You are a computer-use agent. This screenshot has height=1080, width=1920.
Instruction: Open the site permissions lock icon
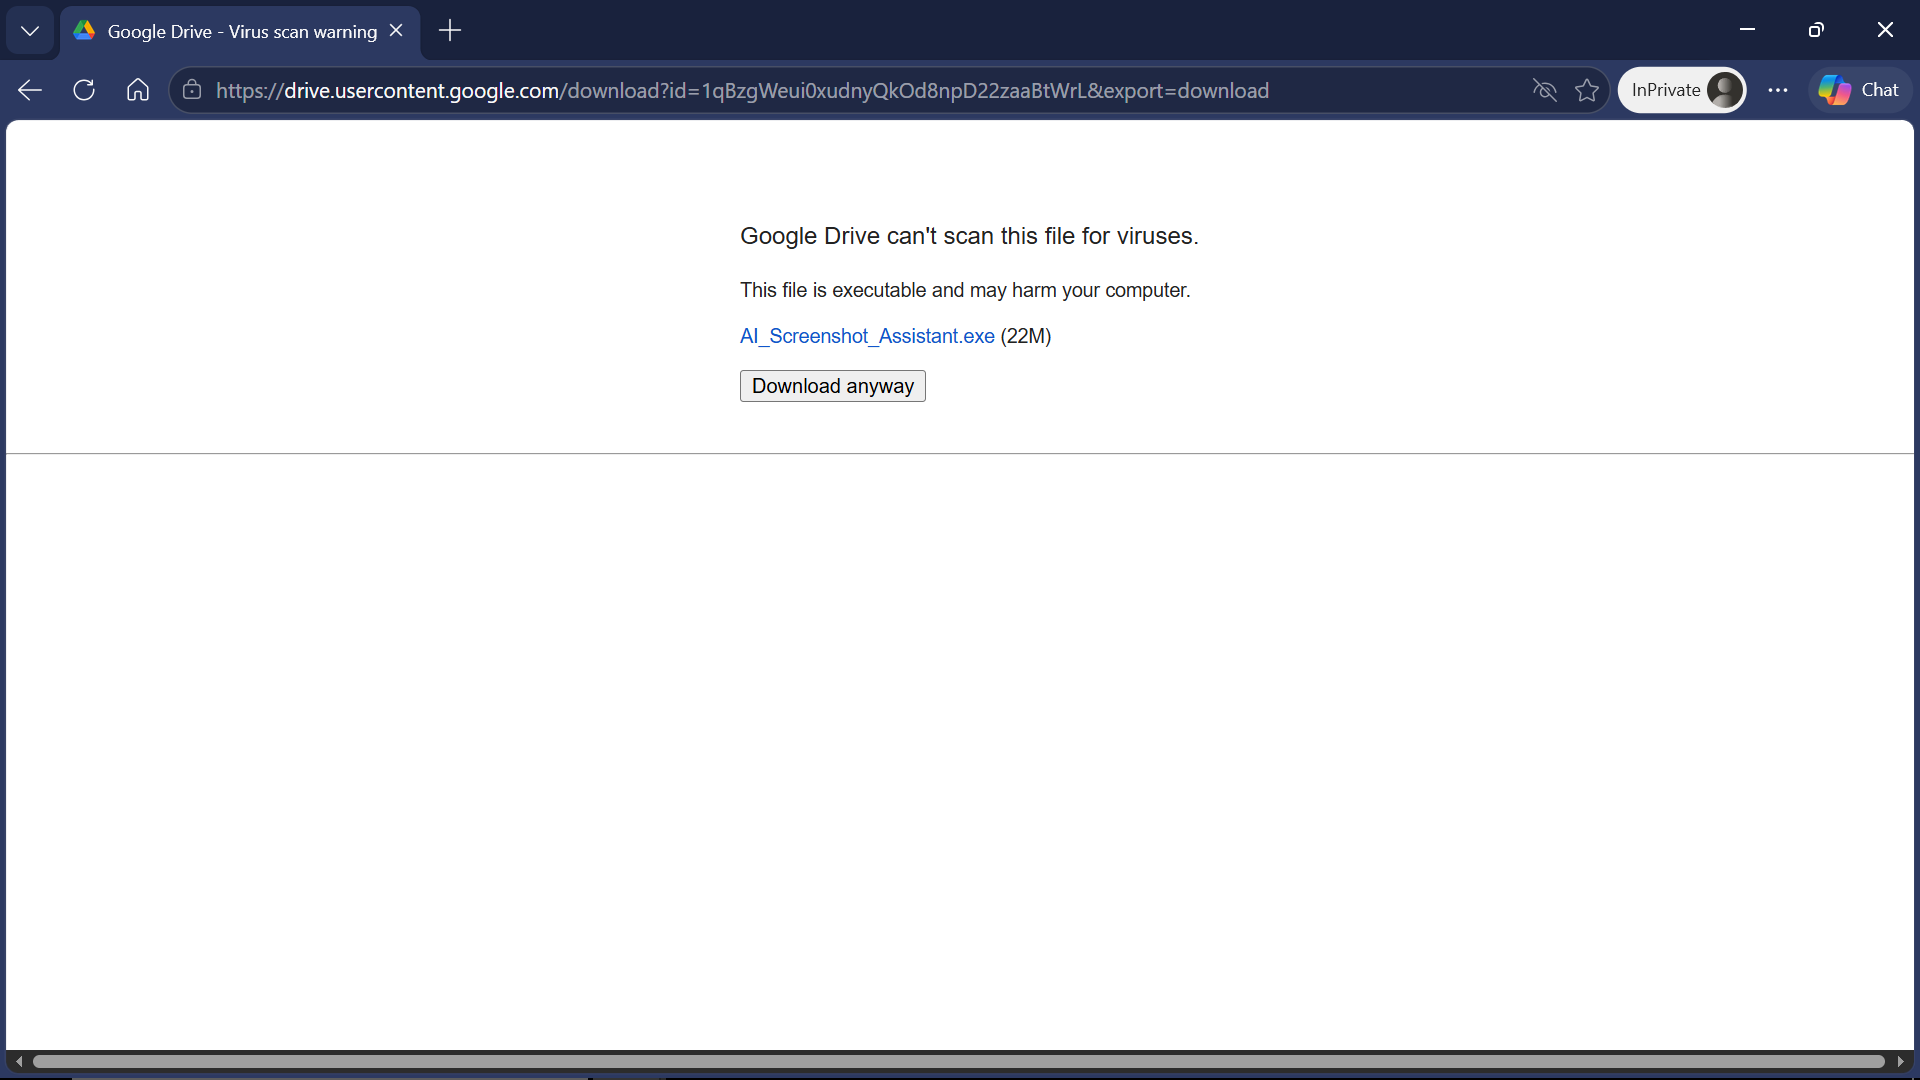click(x=191, y=90)
